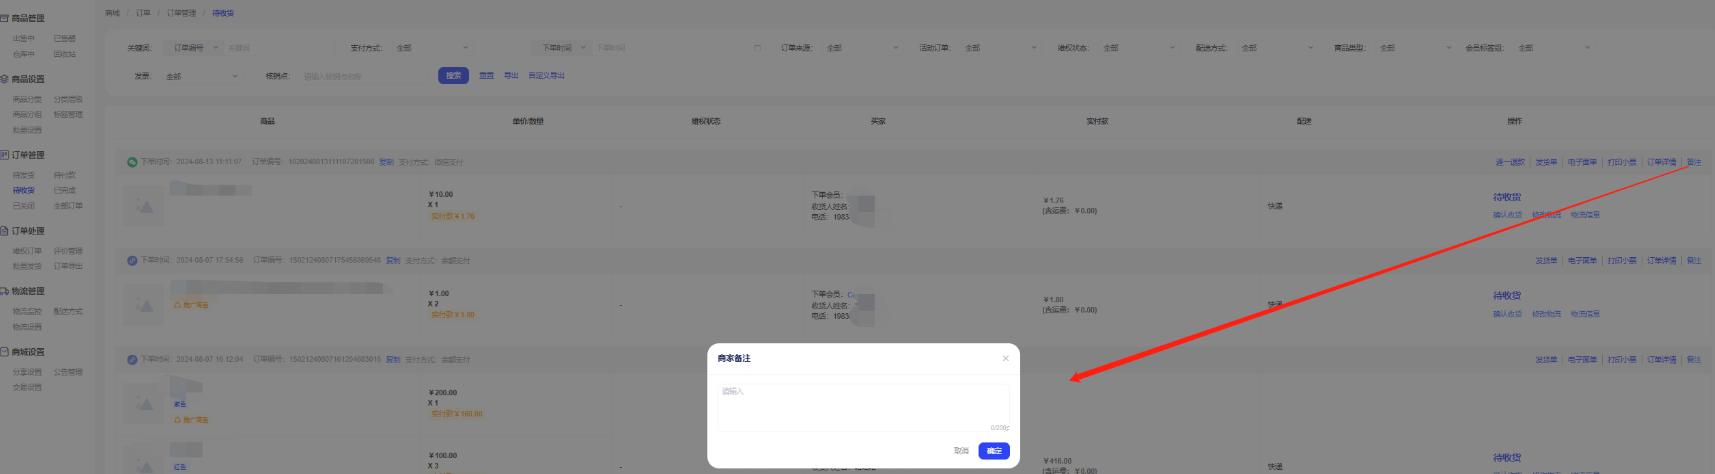
Task: Click the 商家备注 text input area
Action: pos(863,406)
